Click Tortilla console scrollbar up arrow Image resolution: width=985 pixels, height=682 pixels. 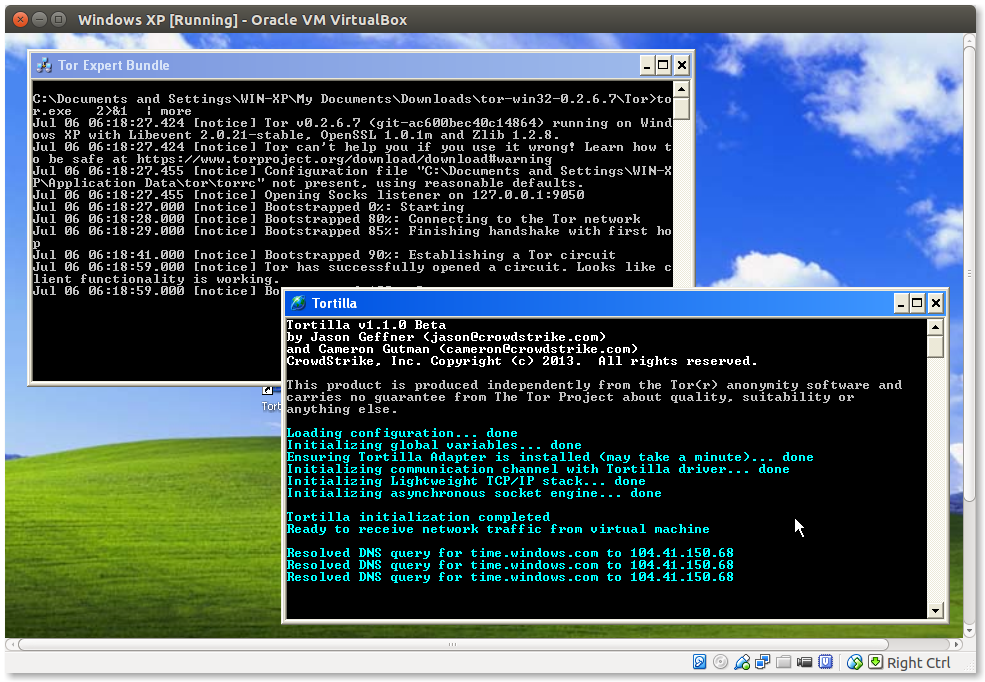pyautogui.click(x=935, y=327)
